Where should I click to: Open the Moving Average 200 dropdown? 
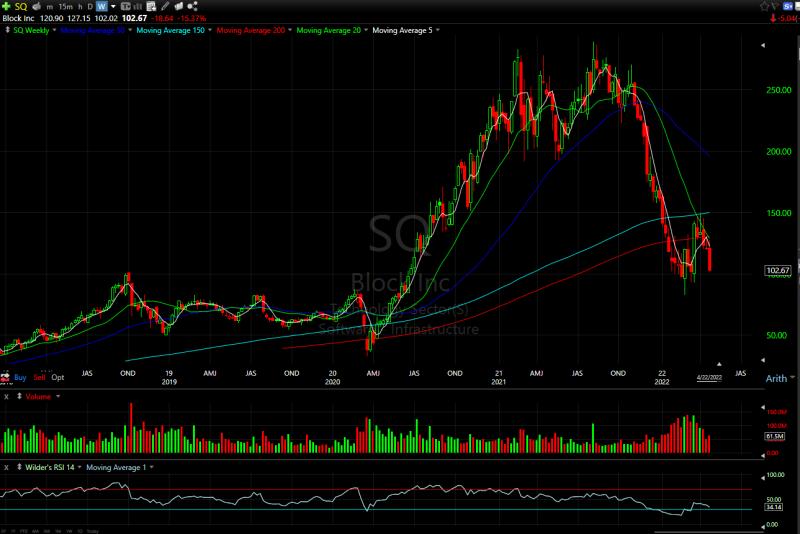pos(290,30)
